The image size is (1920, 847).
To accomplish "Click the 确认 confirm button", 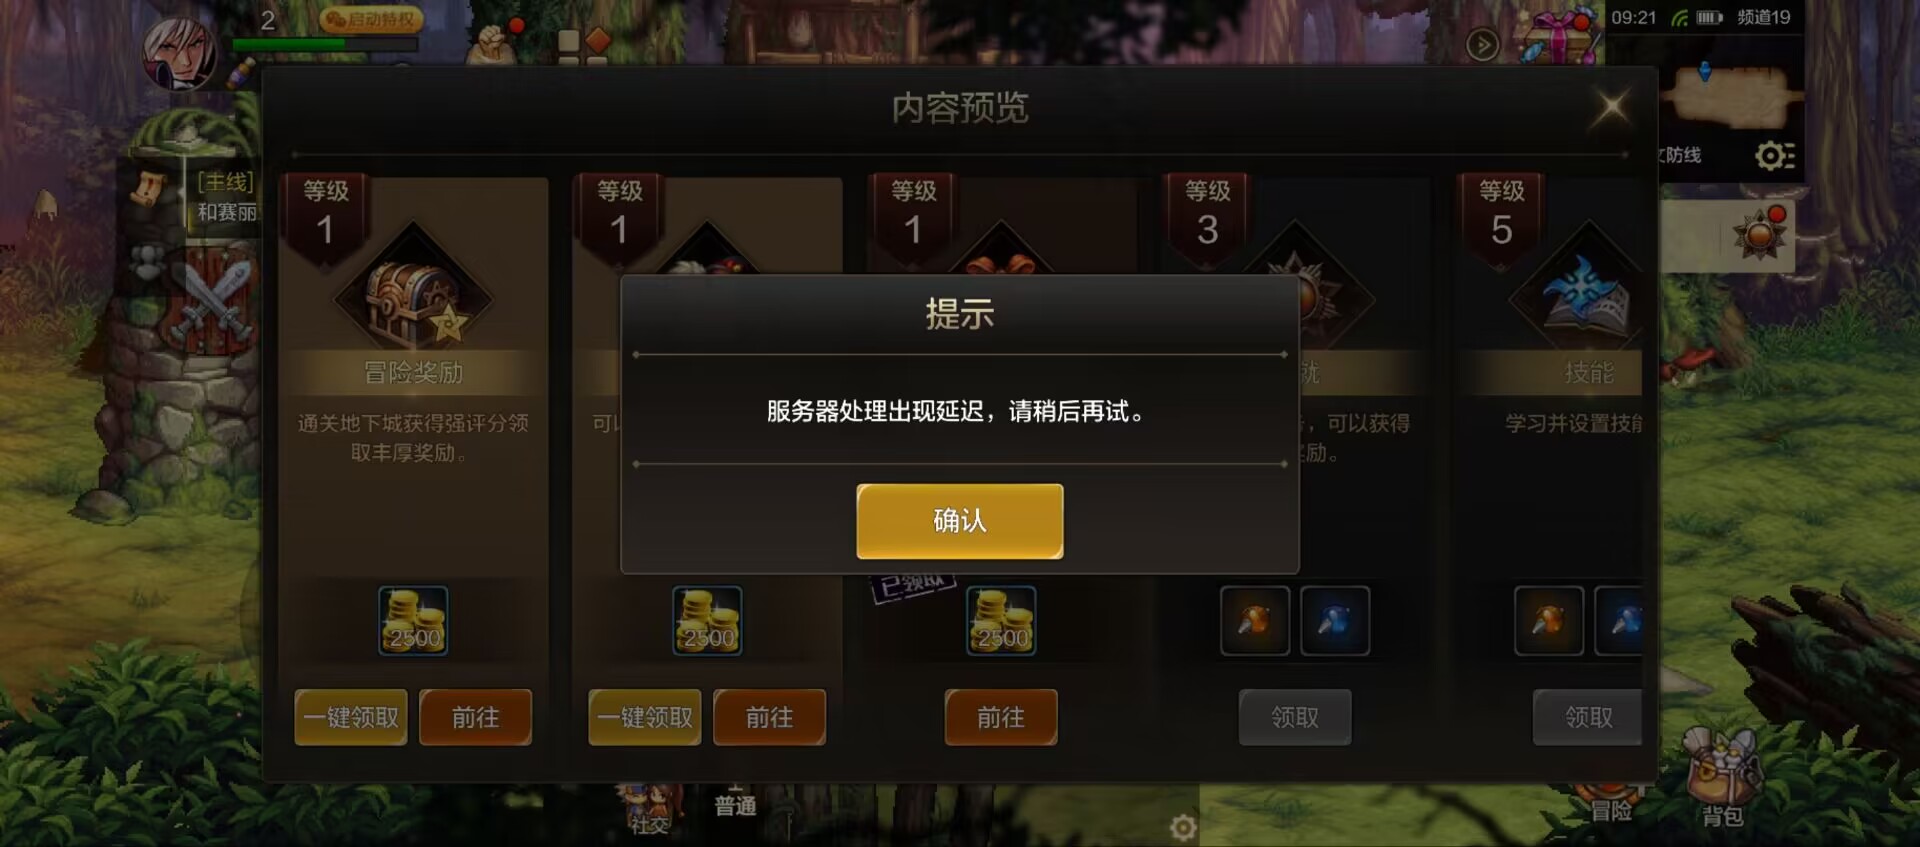I will coord(959,521).
